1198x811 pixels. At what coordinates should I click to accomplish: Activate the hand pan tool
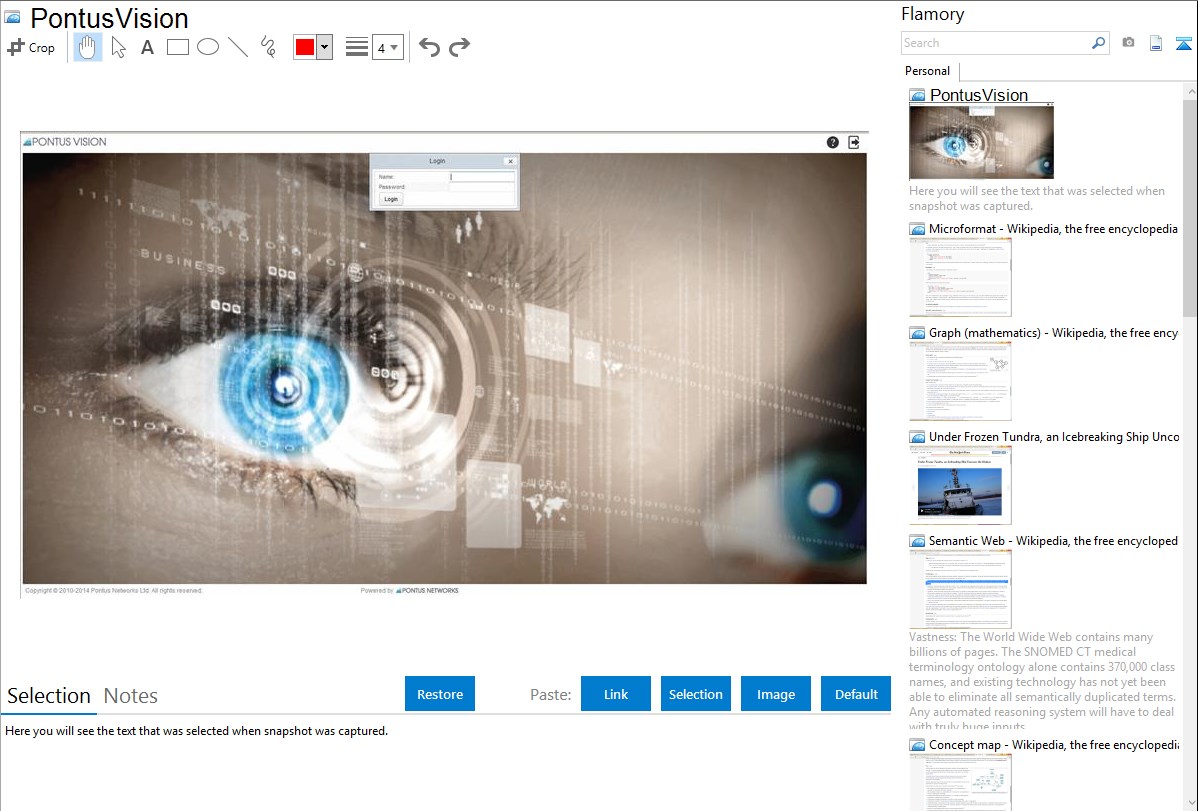coord(88,47)
